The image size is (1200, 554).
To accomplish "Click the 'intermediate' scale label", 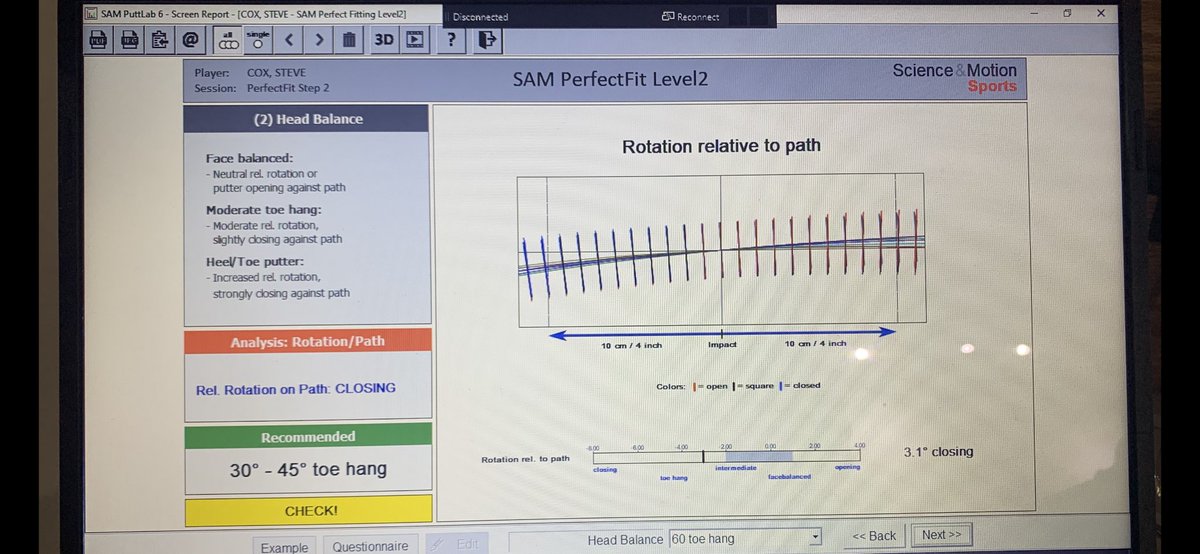I will [735, 467].
